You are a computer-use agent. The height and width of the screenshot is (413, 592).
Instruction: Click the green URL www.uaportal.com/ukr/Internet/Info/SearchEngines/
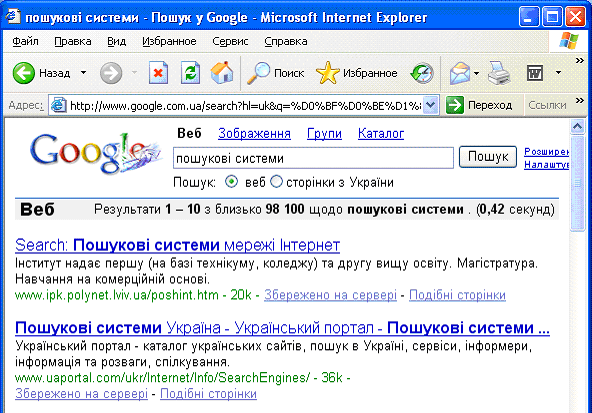163,378
